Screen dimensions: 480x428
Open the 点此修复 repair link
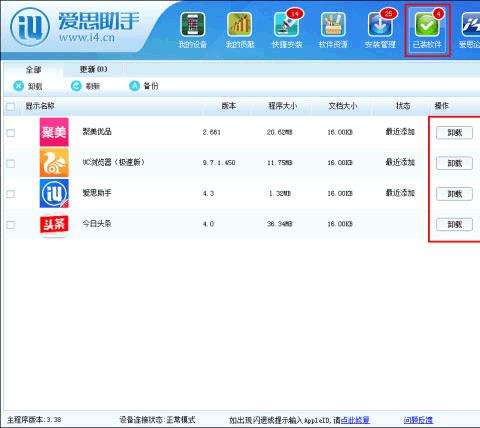(x=355, y=420)
